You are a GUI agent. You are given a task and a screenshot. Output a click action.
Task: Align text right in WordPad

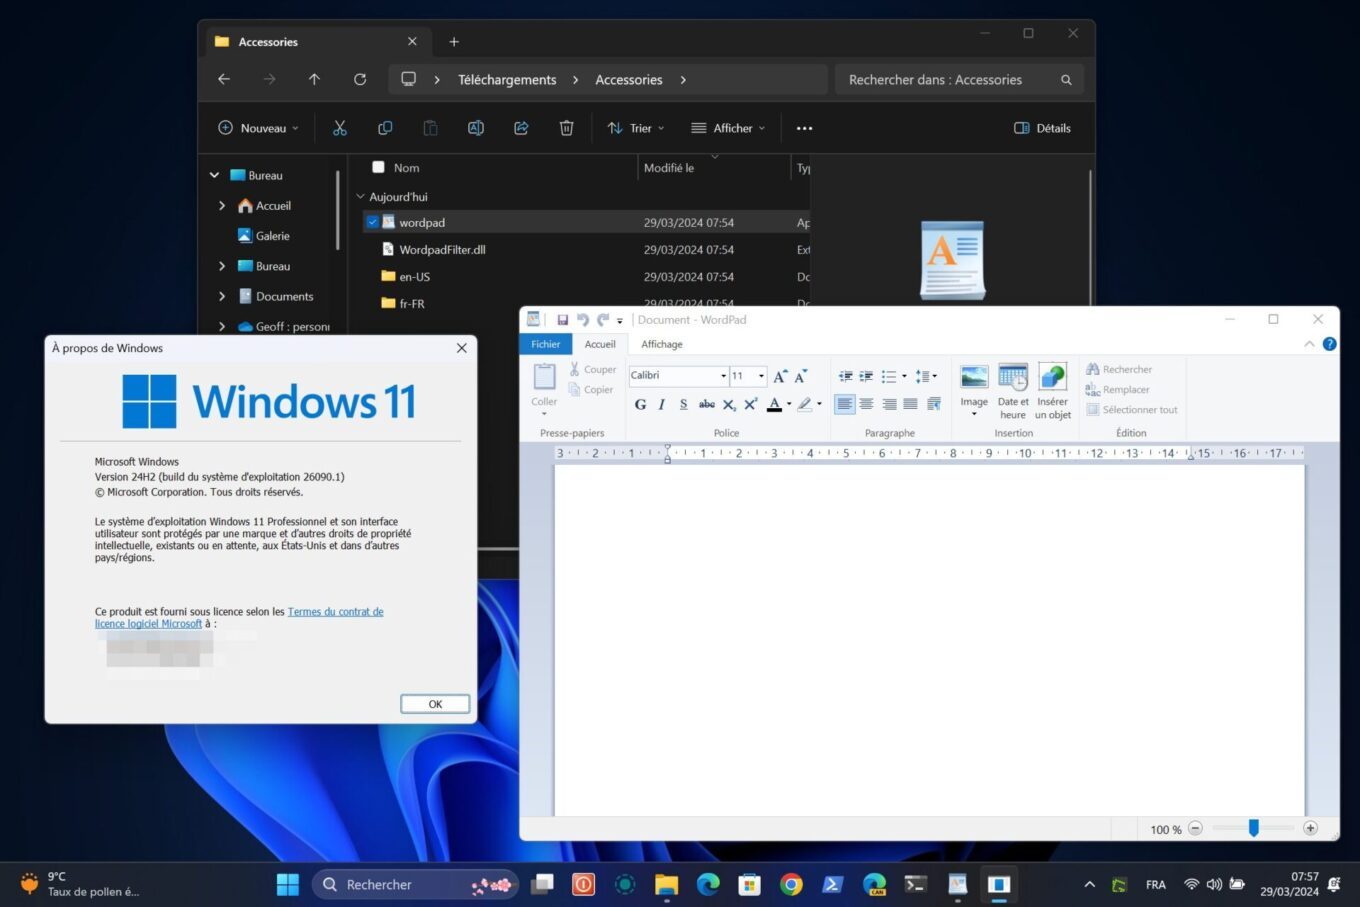click(889, 404)
